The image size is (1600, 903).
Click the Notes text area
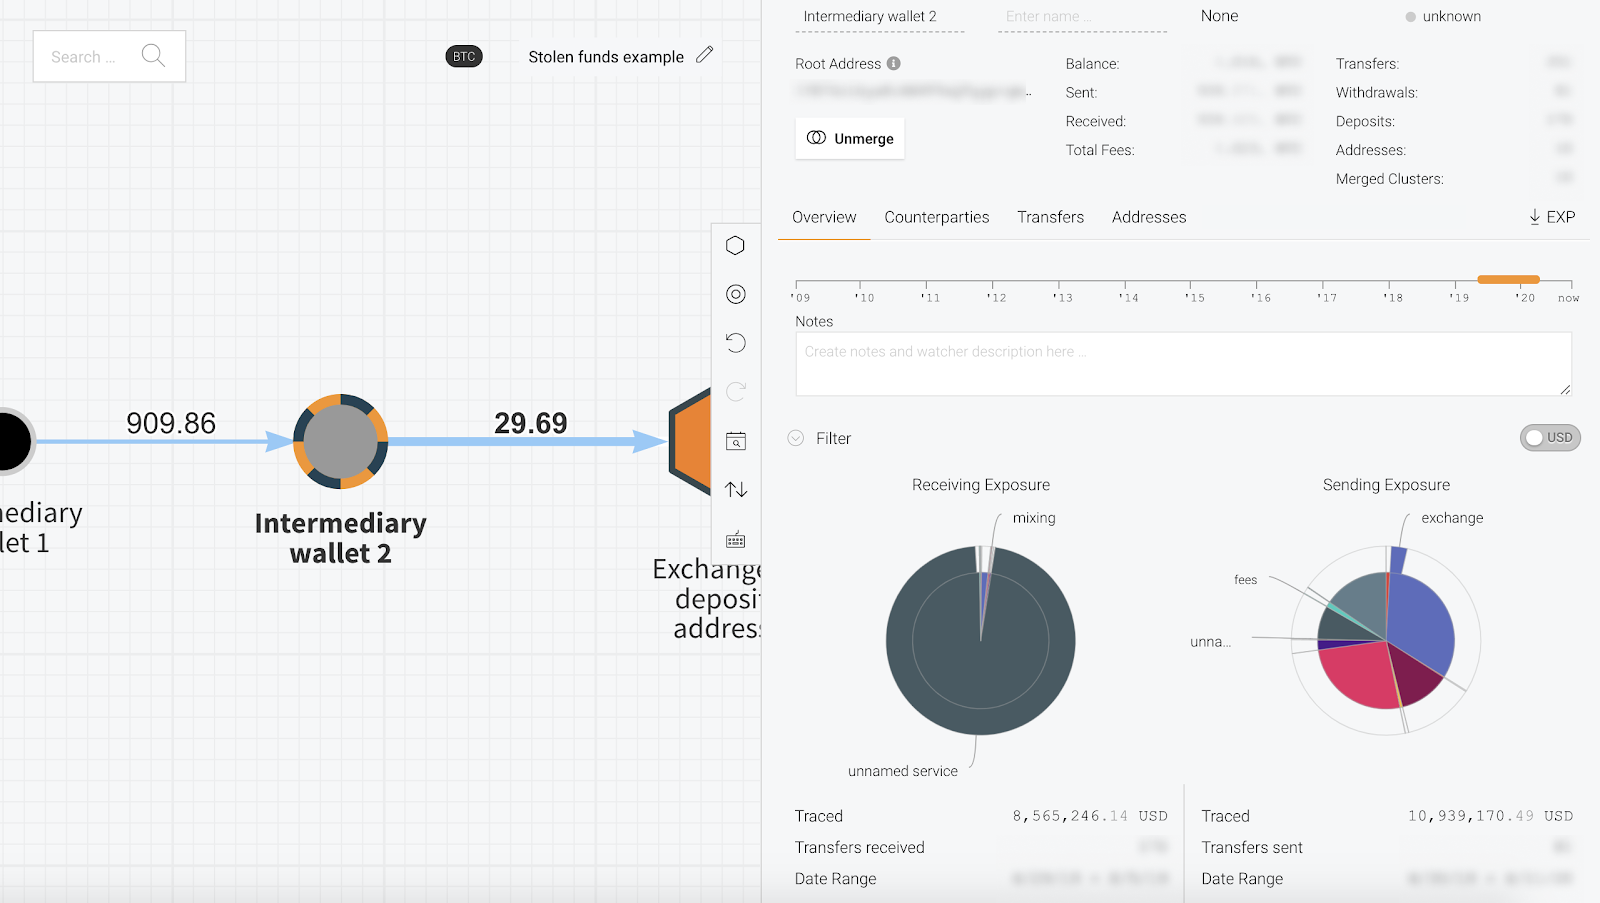pyautogui.click(x=1182, y=364)
